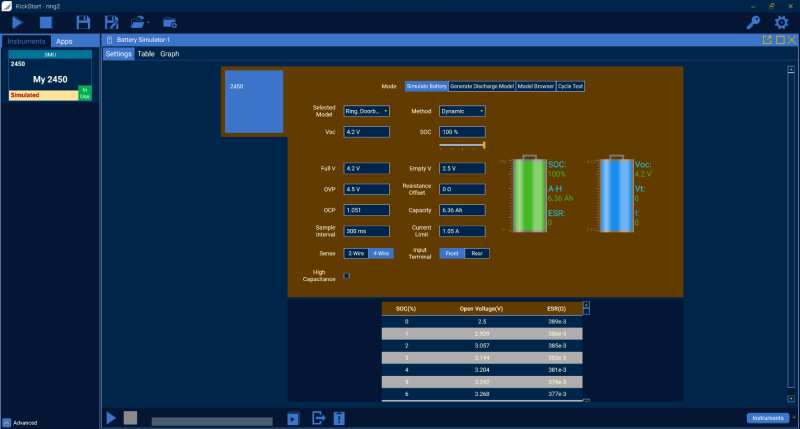Screen dimensions: 800x429
Task: Click the Run play icon in top toolbar
Action: (17, 22)
